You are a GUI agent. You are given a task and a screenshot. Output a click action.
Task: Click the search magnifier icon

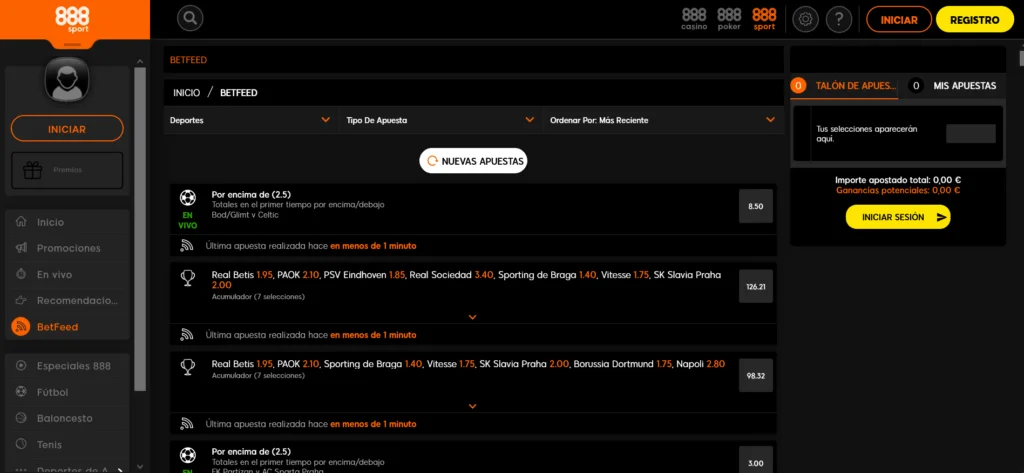click(190, 18)
